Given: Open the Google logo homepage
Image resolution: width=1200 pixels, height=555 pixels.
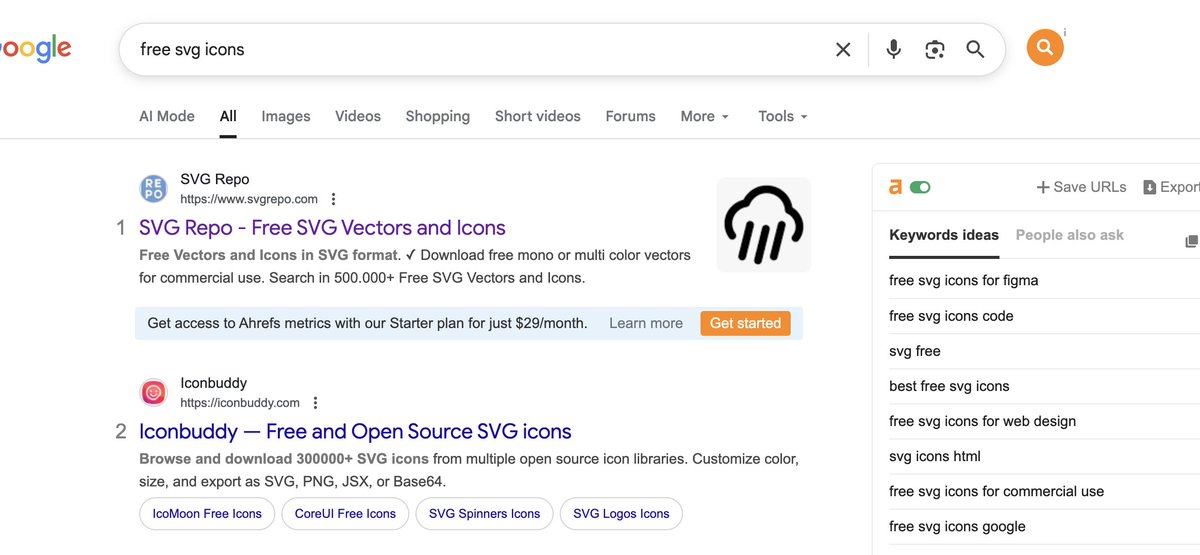Looking at the screenshot, I should [35, 48].
